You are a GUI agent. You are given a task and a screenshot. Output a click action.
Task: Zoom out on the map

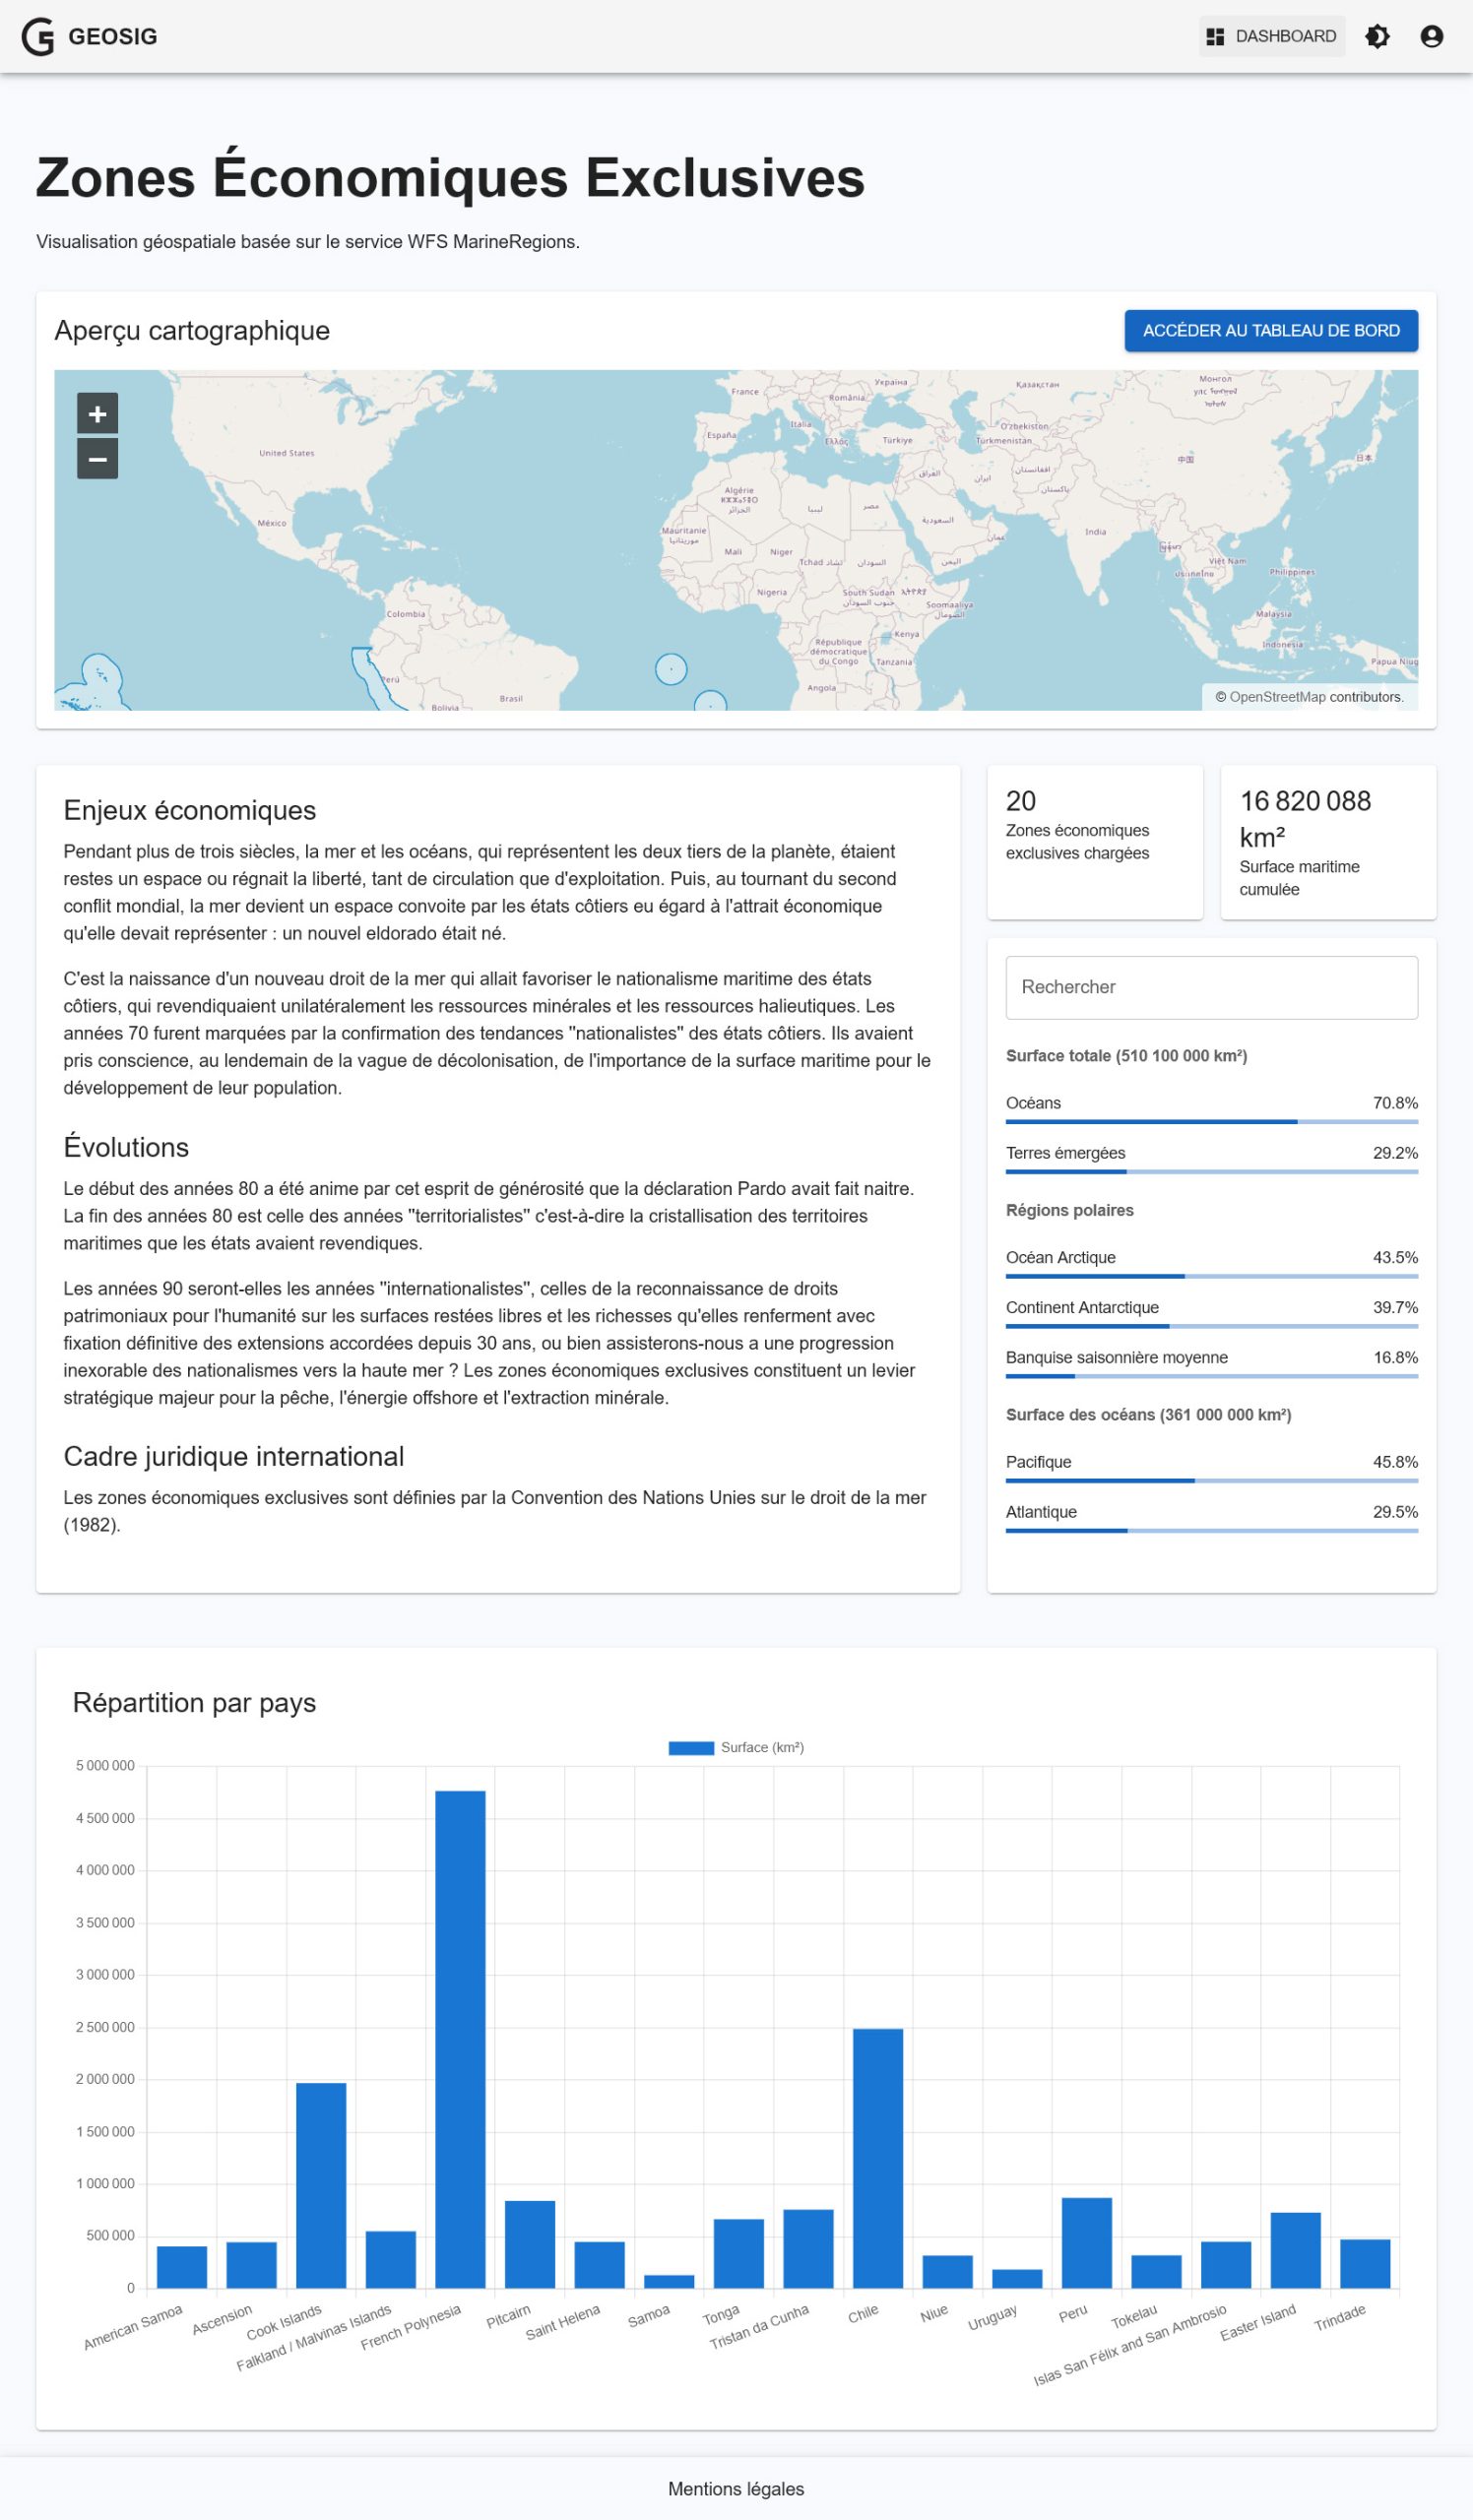(x=97, y=459)
